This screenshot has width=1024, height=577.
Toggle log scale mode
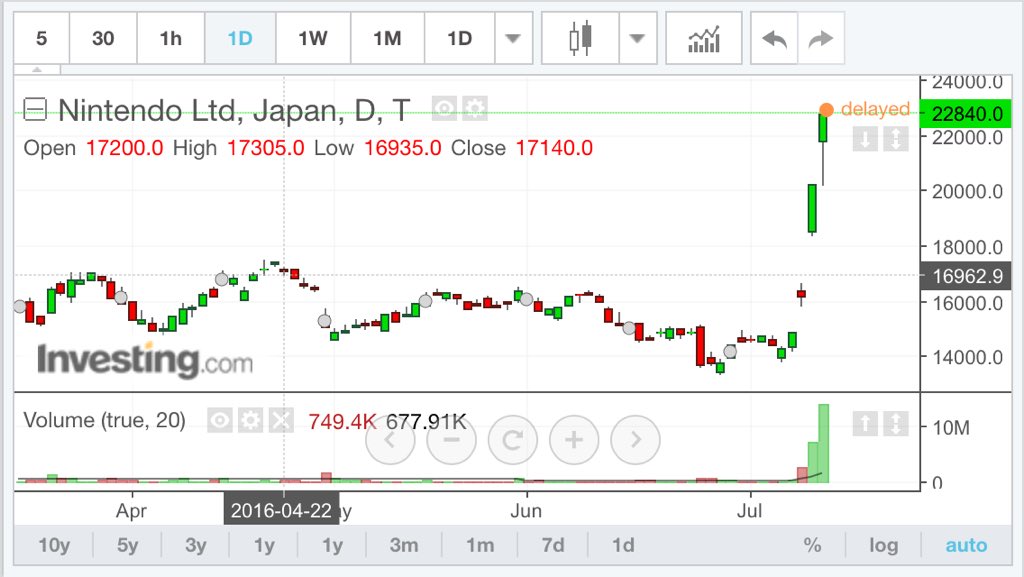884,545
